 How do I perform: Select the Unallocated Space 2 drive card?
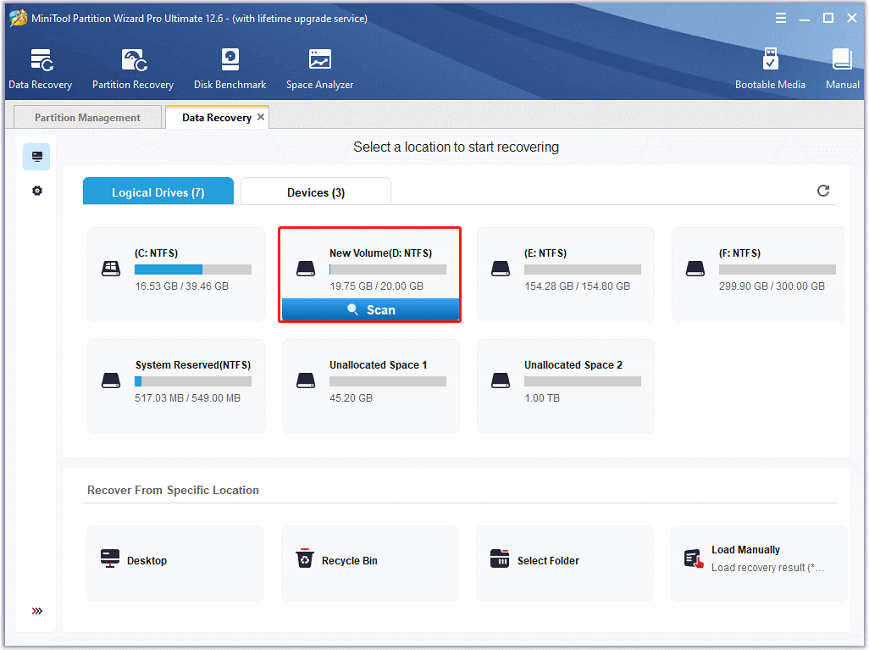click(x=565, y=386)
